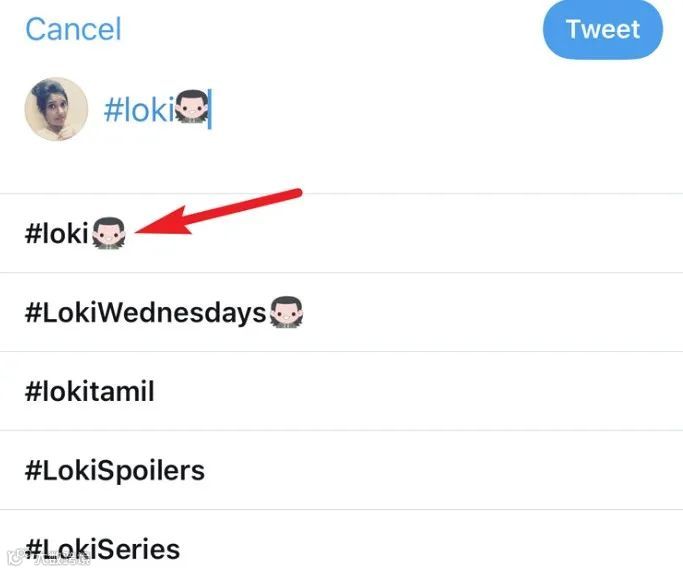
Task: Click the #loki text in the compose field
Action: (138, 109)
